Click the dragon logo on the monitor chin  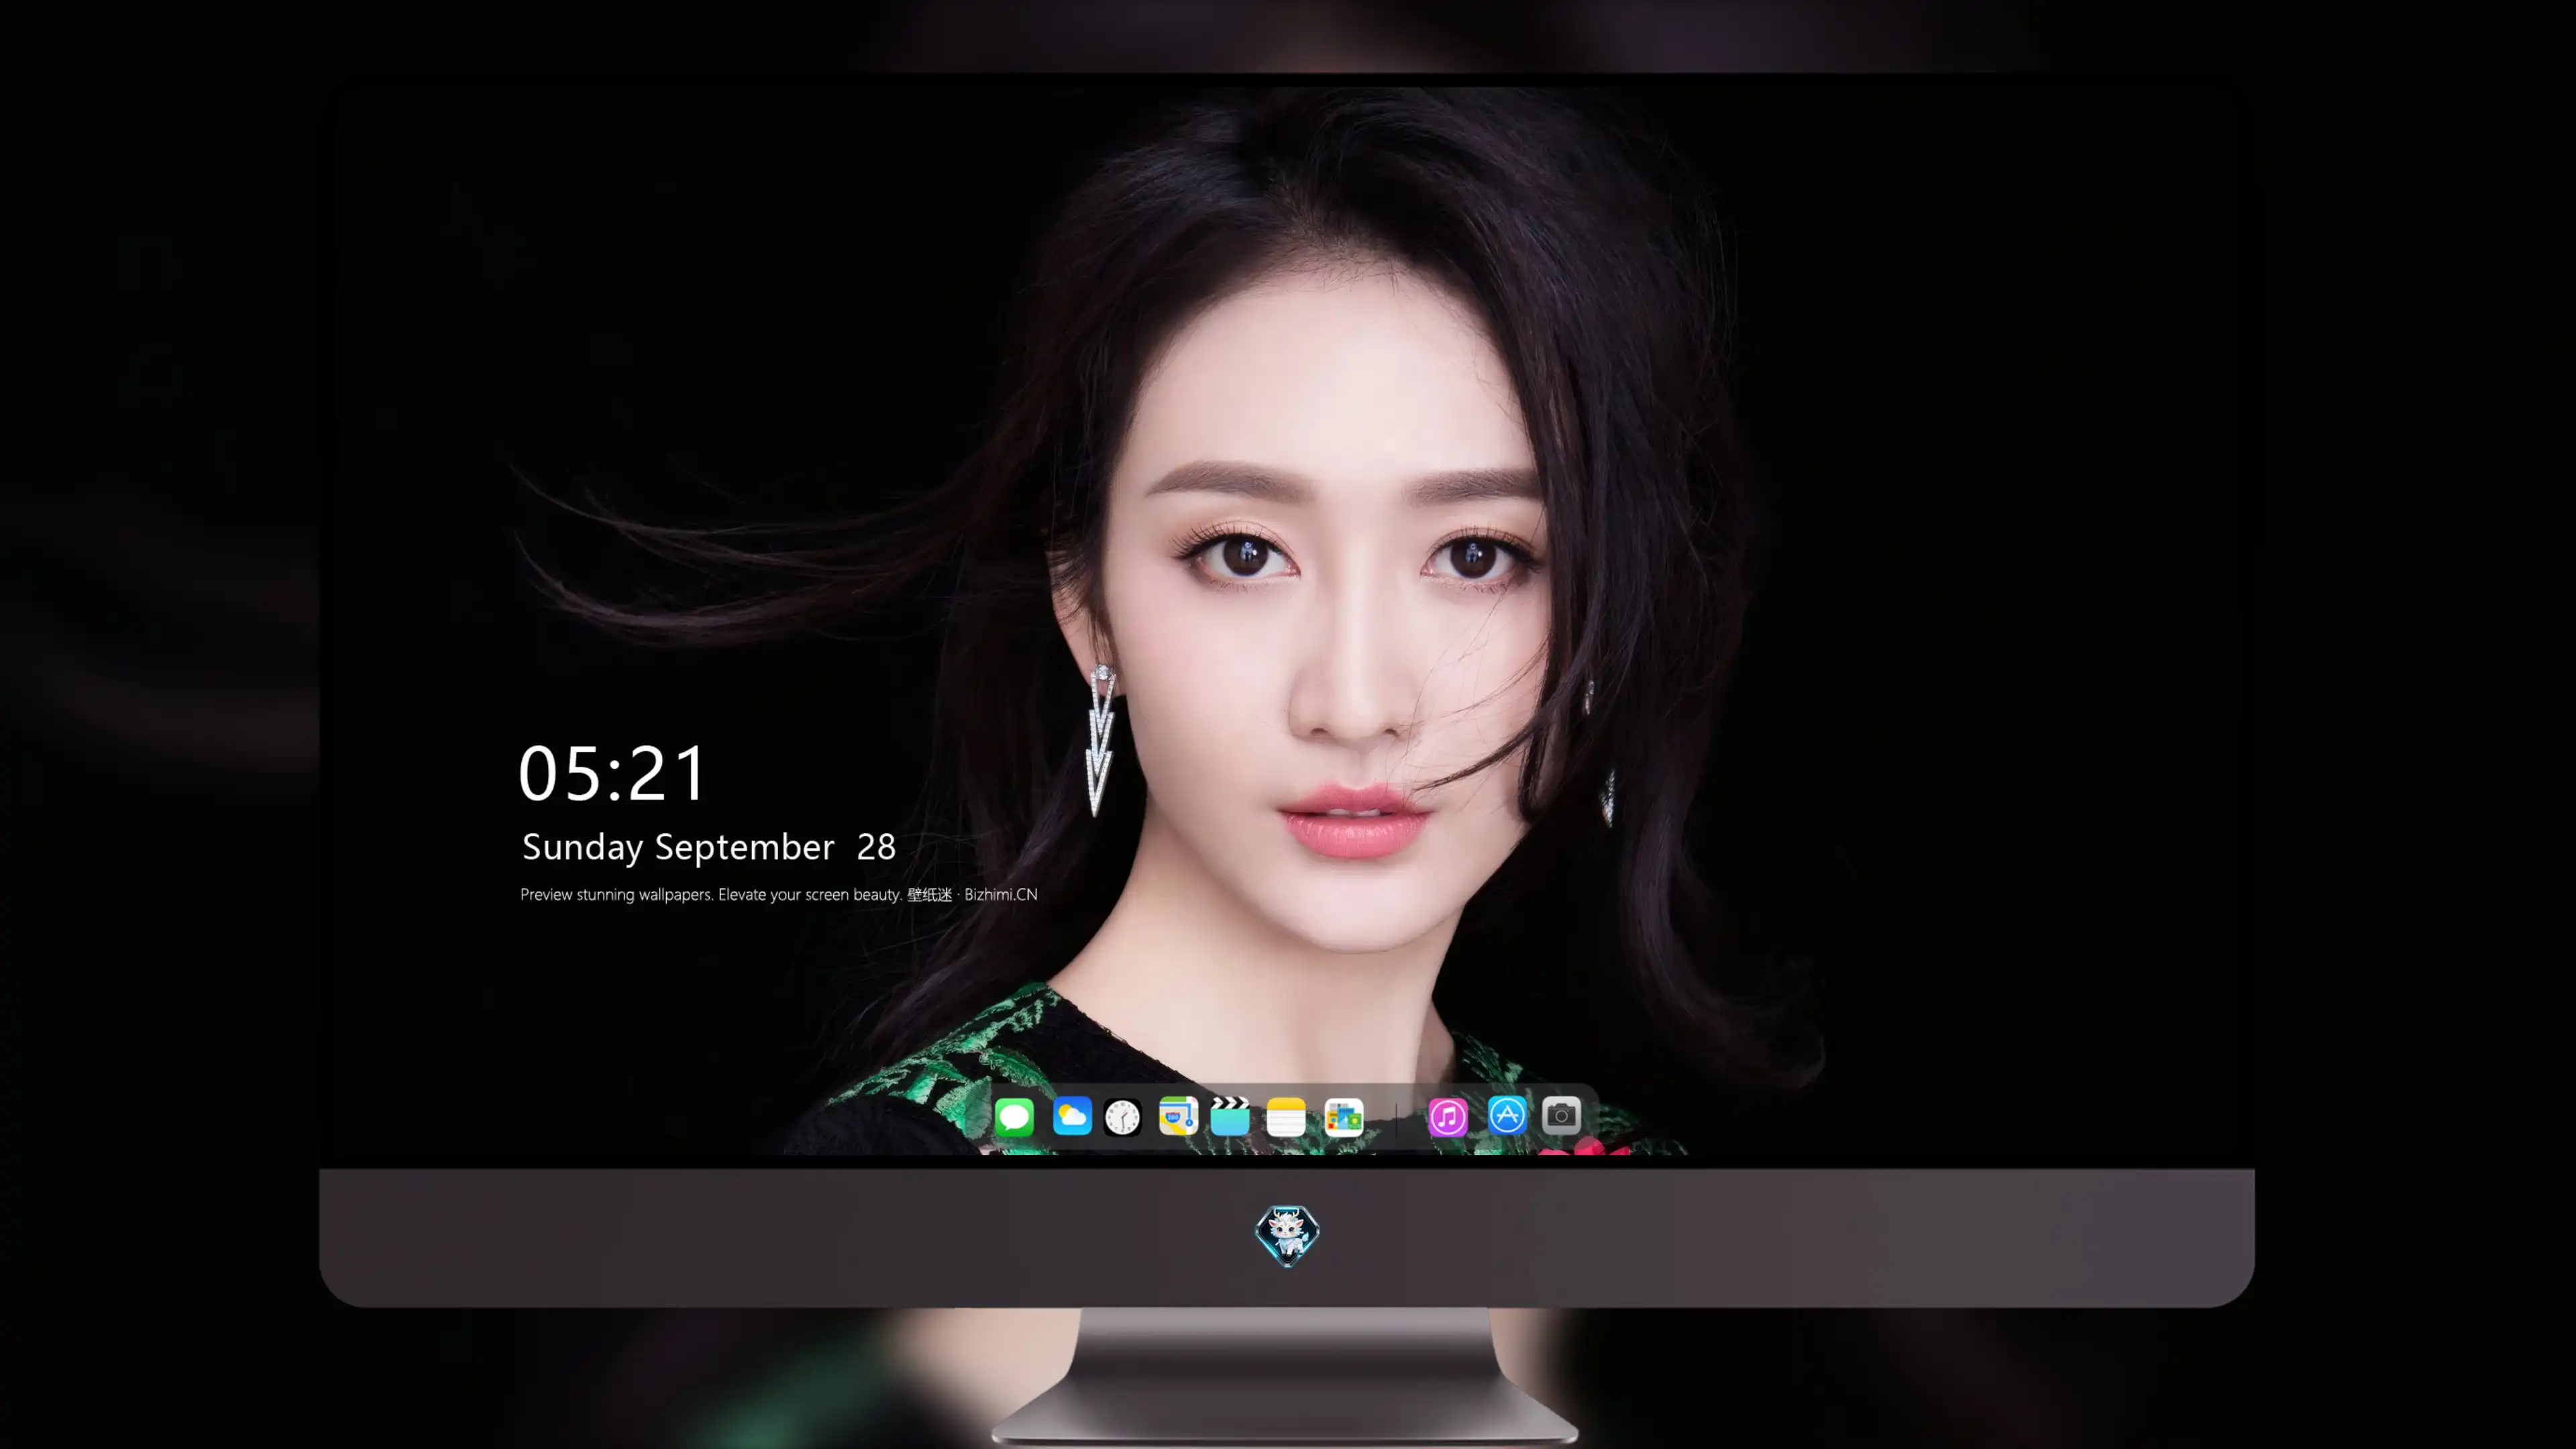[1287, 1235]
